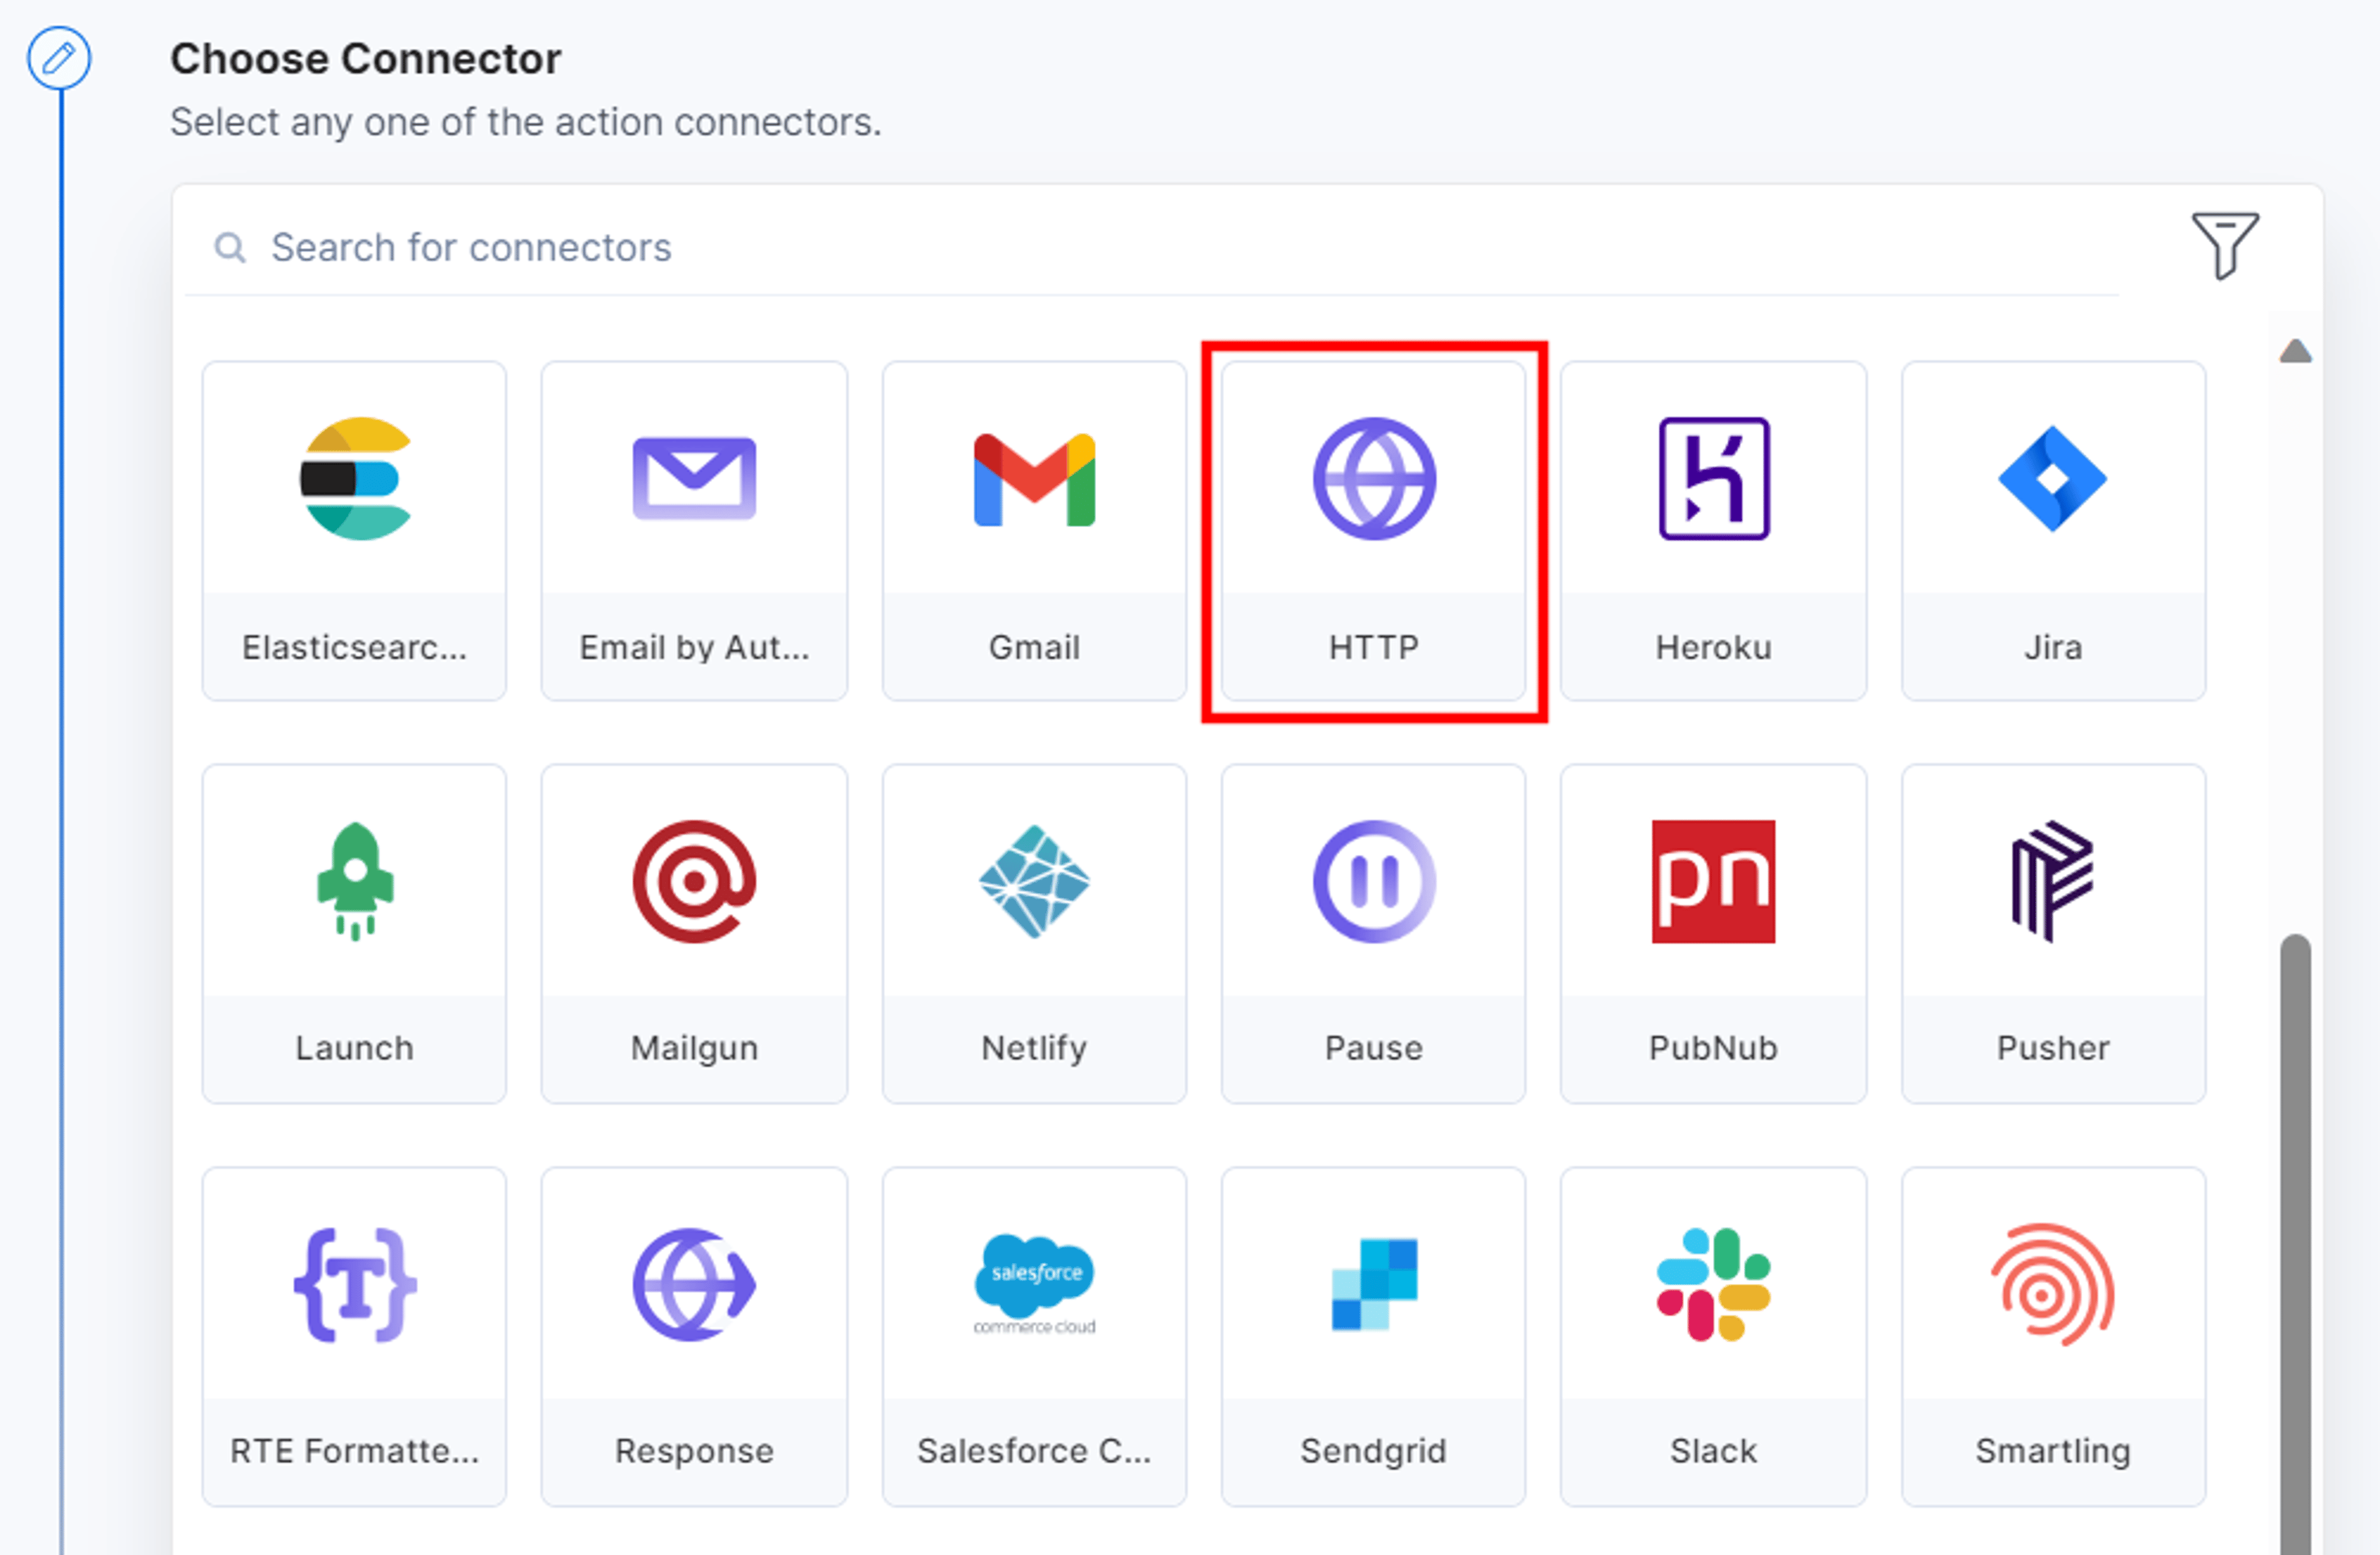Select the Email by Automate connector
This screenshot has height=1555, width=2380.
tap(694, 531)
